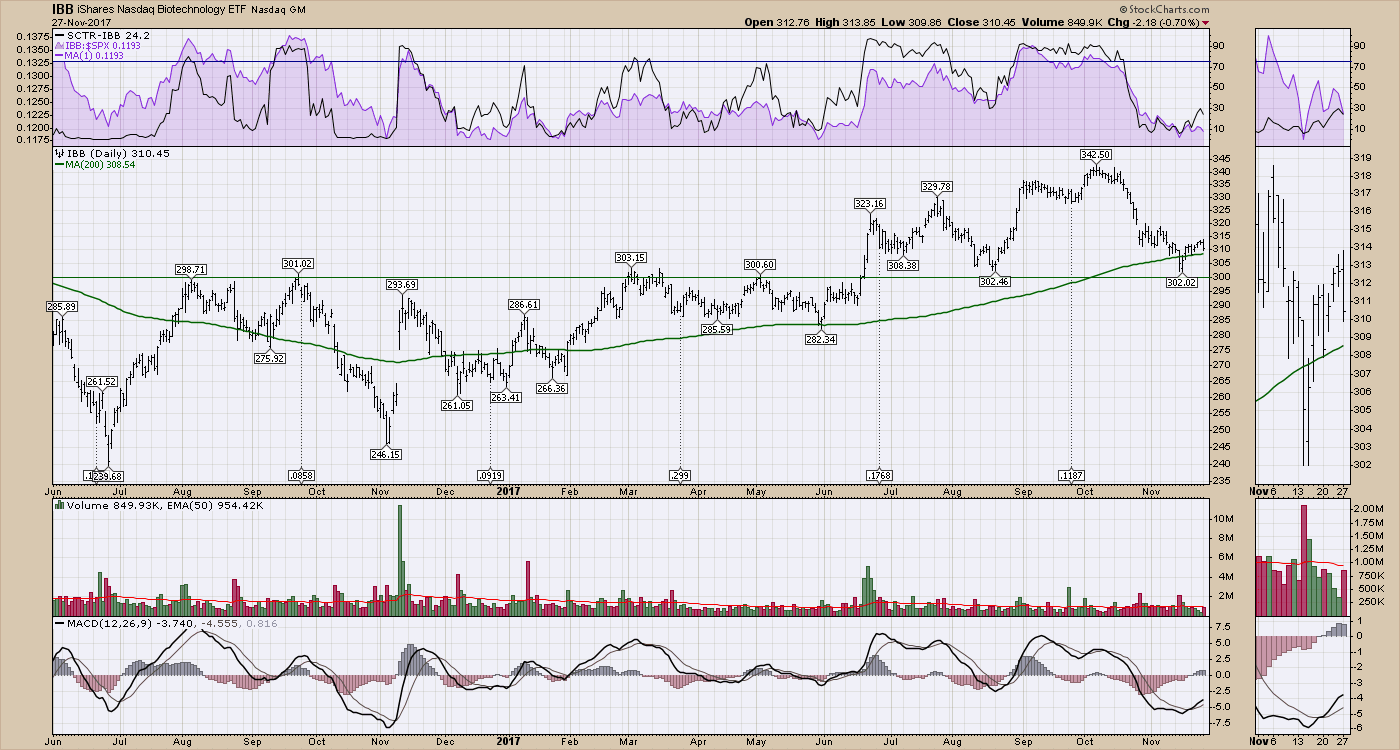
Task: Click the 298.71 price label
Action: (x=192, y=270)
